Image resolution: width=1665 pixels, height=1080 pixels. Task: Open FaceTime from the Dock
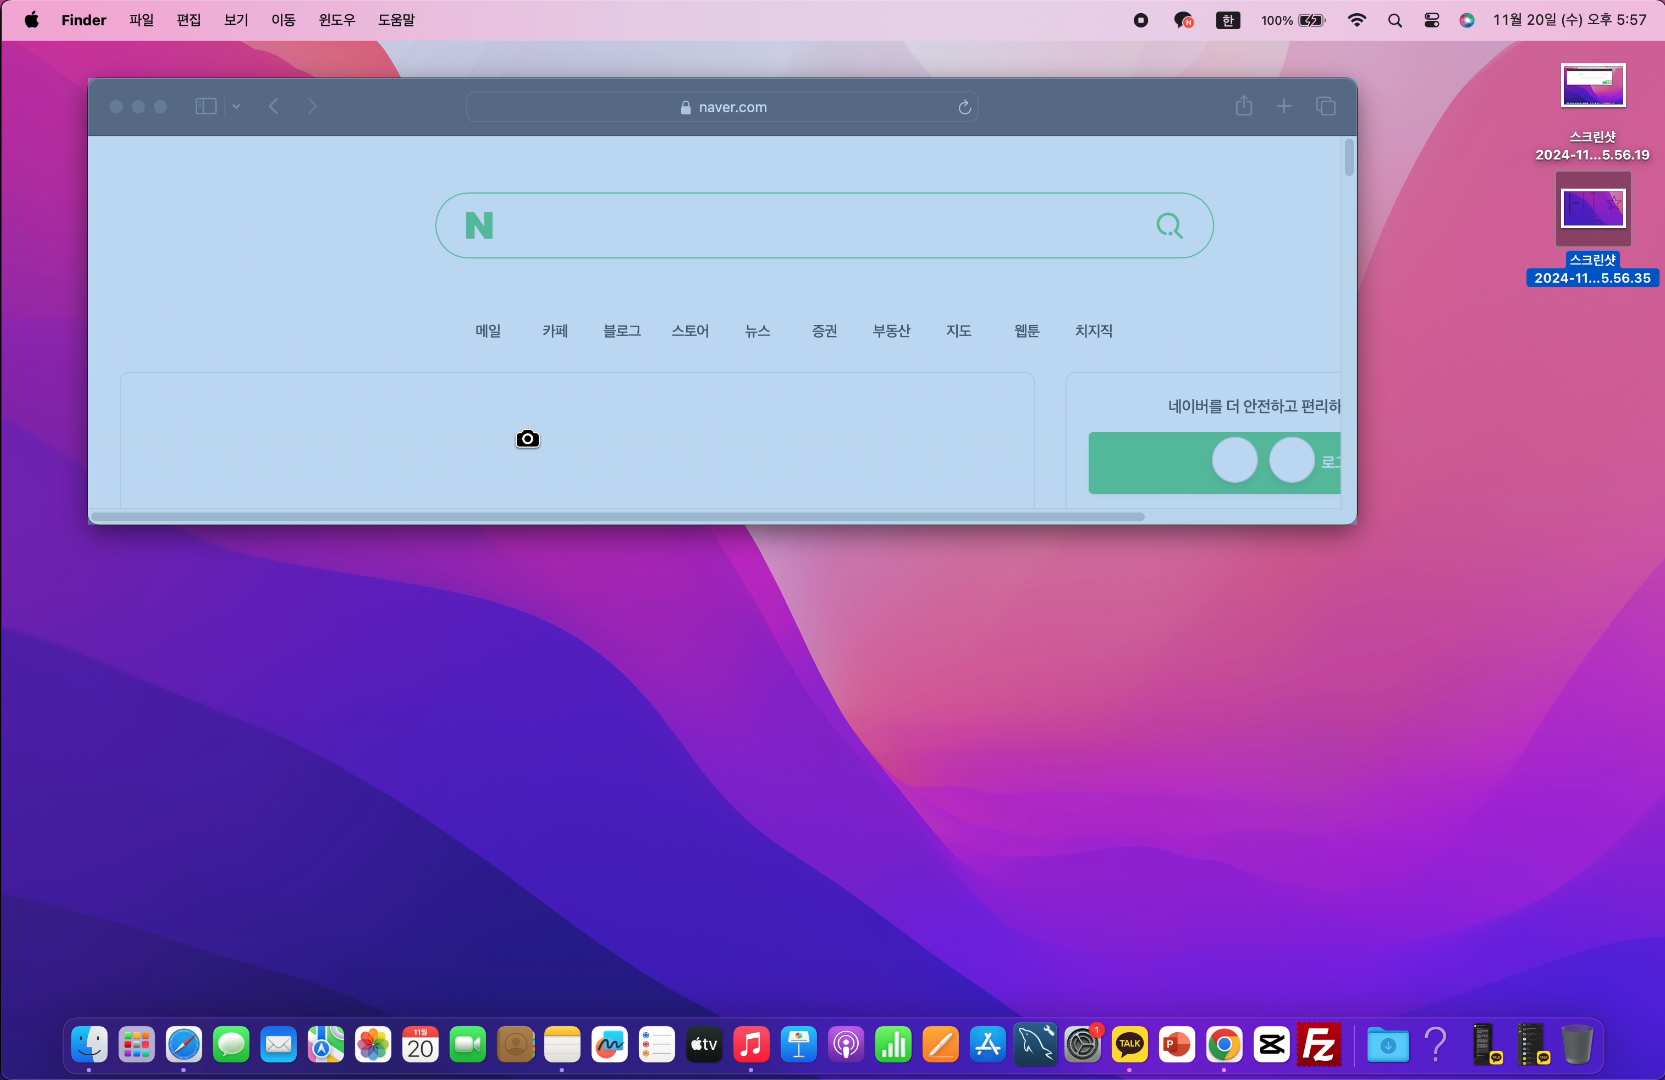coord(468,1045)
